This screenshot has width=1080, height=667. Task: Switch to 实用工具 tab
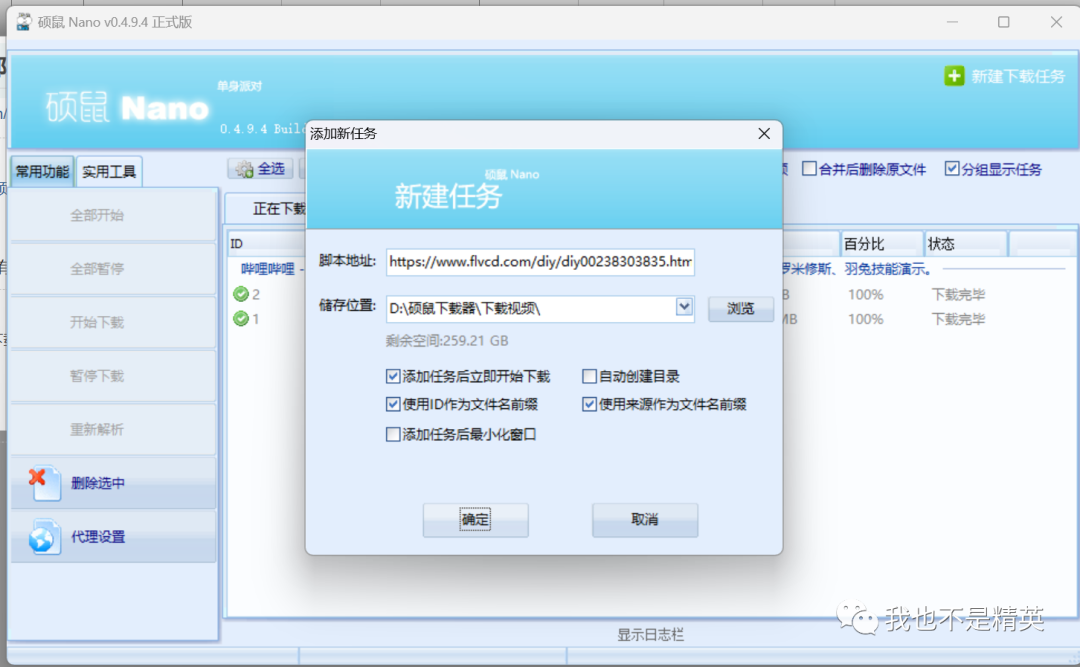(109, 172)
